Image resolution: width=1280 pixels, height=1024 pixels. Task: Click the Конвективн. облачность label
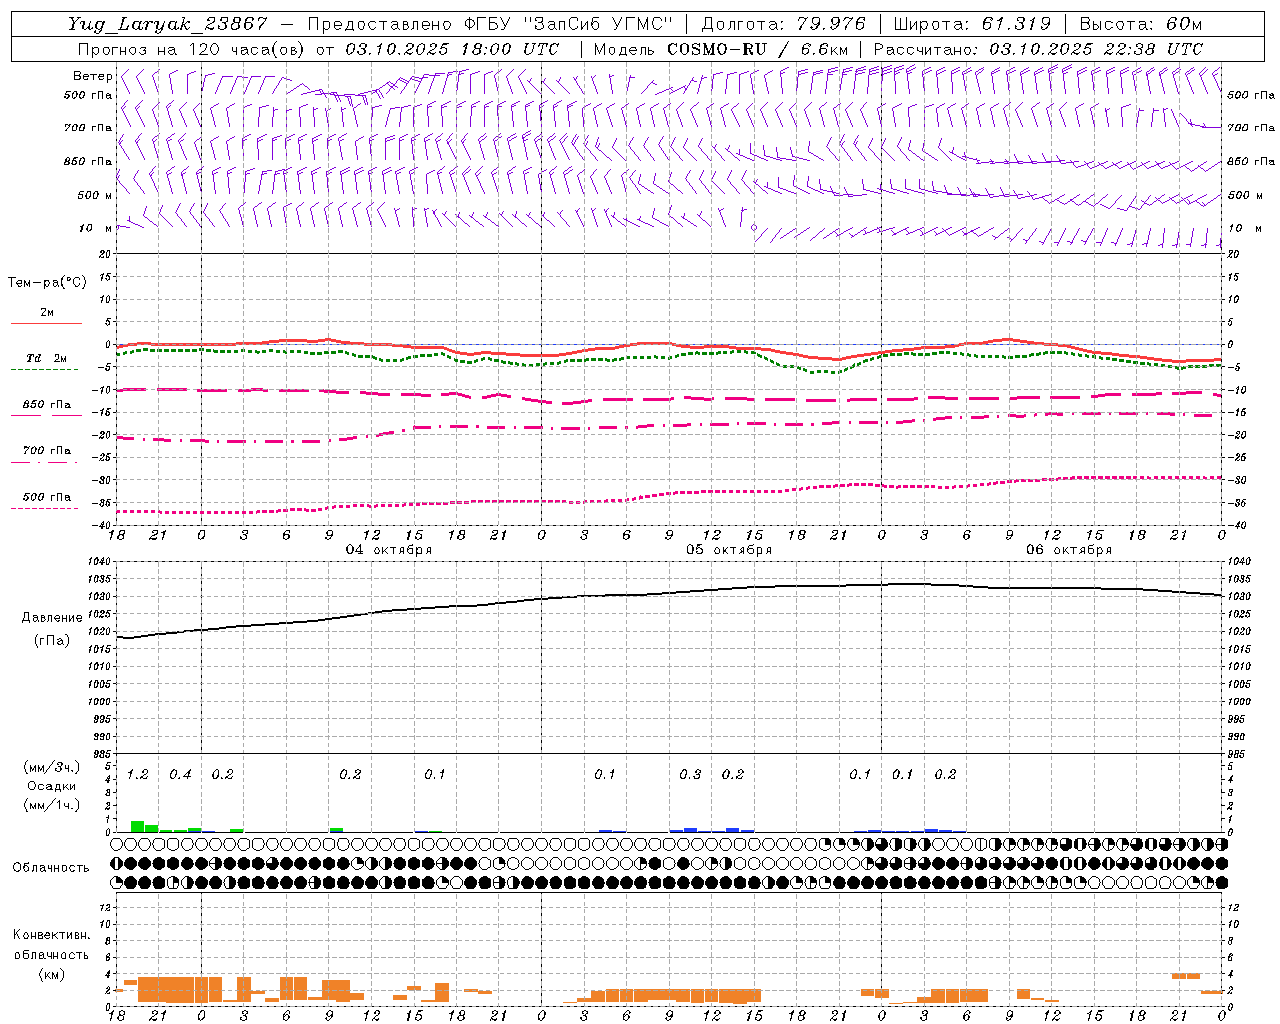pos(51,945)
